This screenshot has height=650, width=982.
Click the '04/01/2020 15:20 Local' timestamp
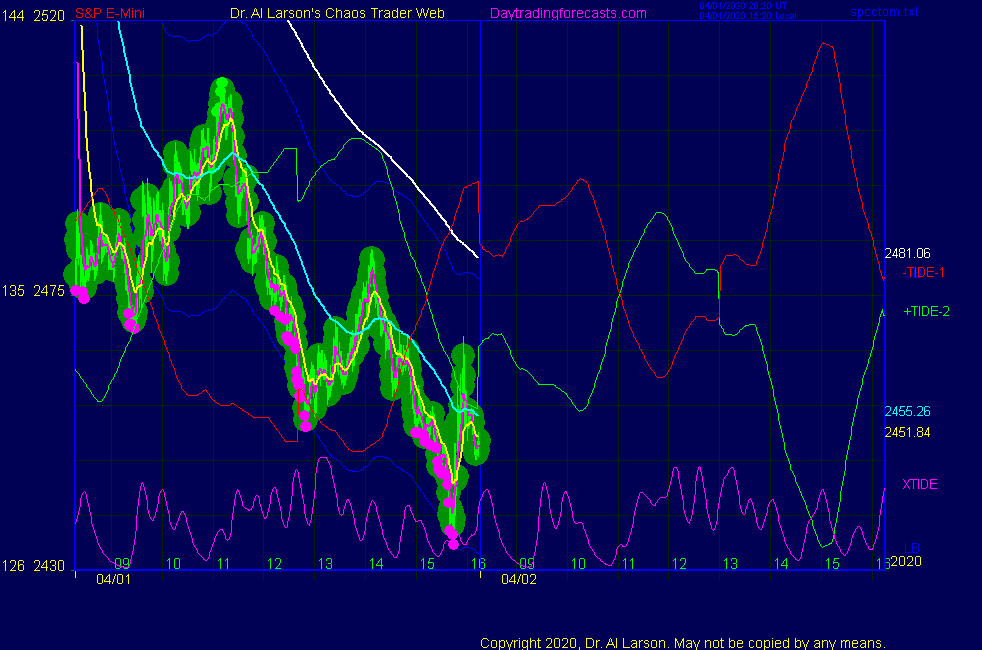click(748, 16)
